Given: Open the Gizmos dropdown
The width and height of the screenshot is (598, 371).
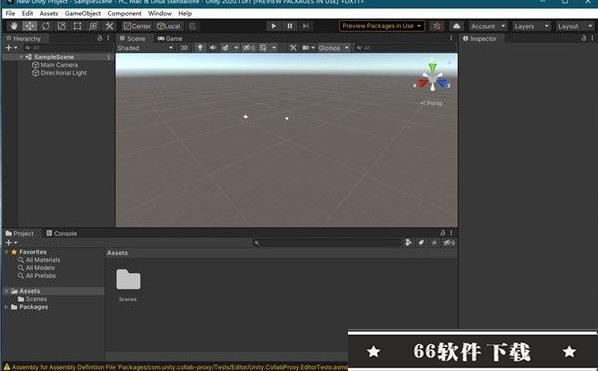Looking at the screenshot, I should (334, 48).
